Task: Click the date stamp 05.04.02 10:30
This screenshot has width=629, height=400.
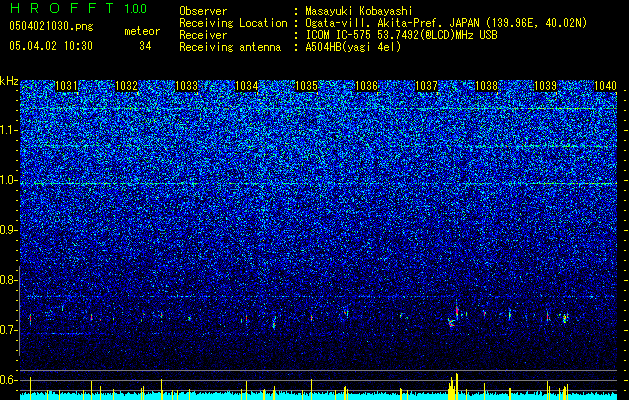Action: [51, 46]
